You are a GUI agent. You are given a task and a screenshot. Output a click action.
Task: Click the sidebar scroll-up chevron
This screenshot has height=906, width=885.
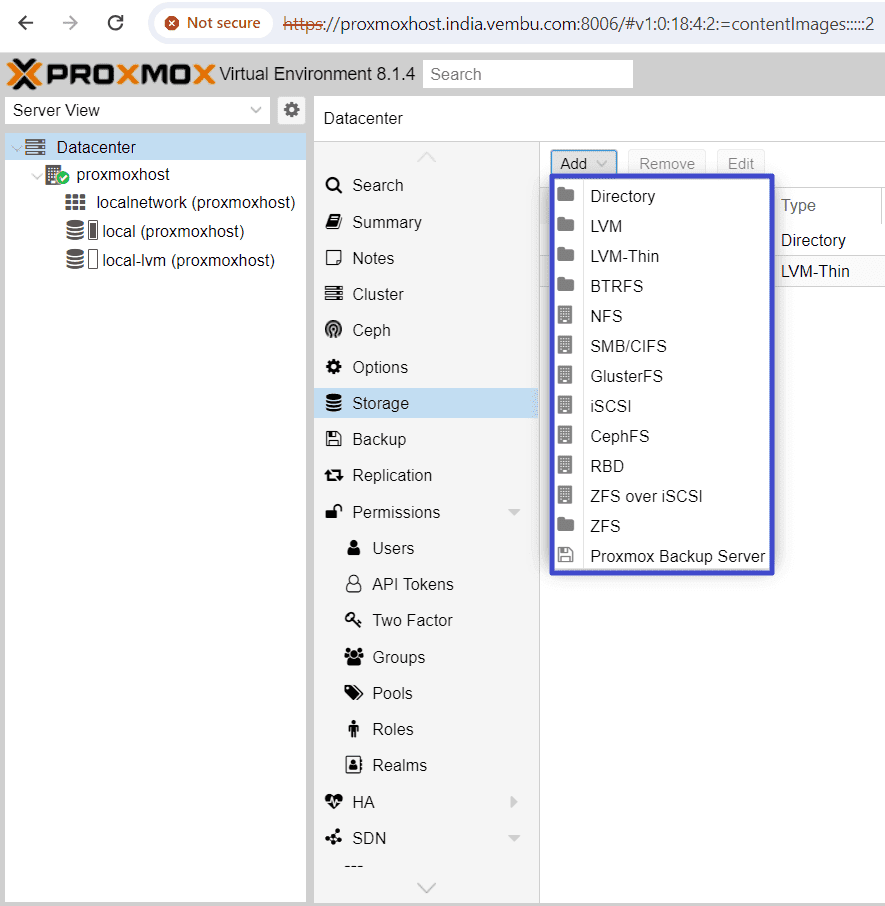pos(426,157)
